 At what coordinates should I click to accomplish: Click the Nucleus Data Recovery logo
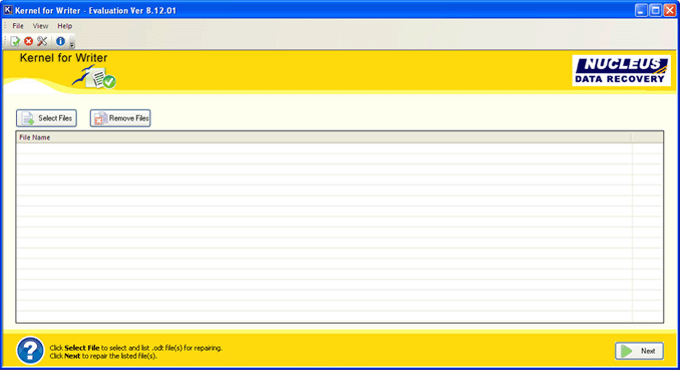point(621,70)
